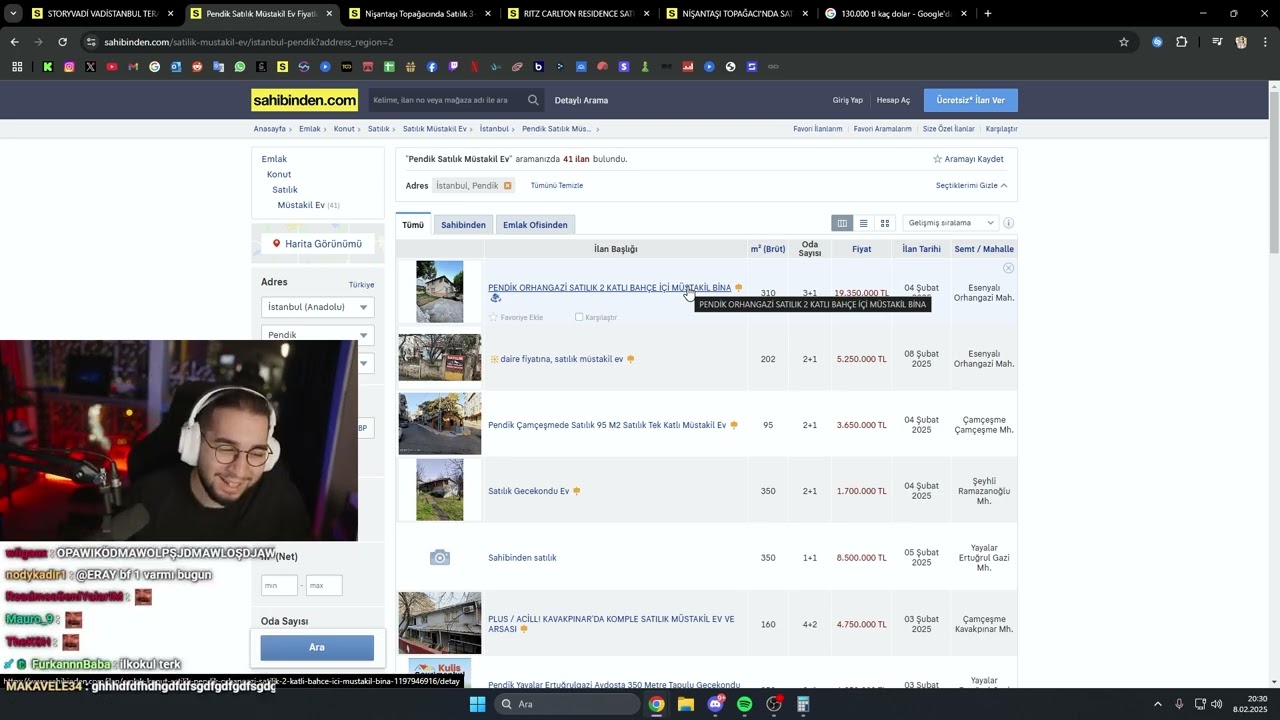The image size is (1280, 720).
Task: Remove the İstanbul, Pendik address filter
Action: tap(507, 186)
